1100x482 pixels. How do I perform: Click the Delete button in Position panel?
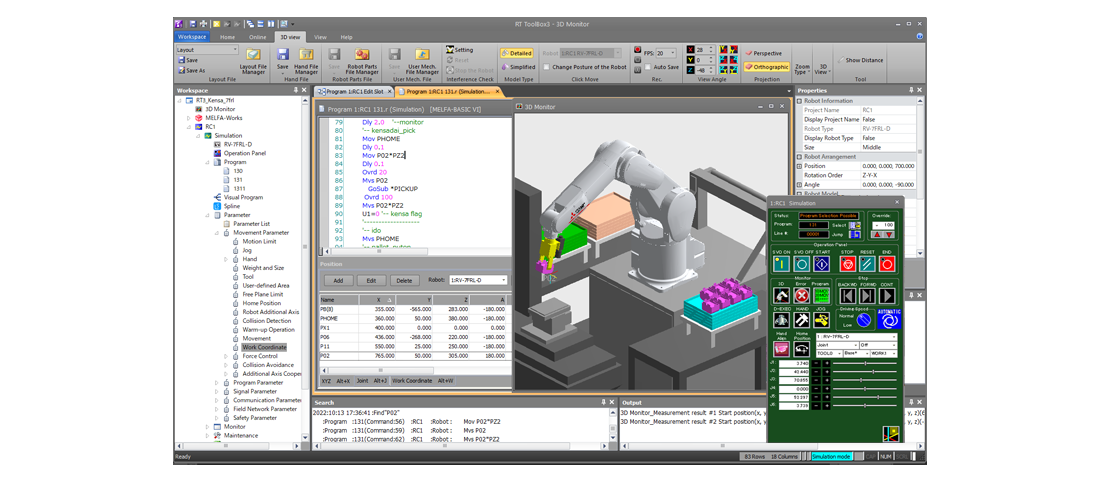404,280
